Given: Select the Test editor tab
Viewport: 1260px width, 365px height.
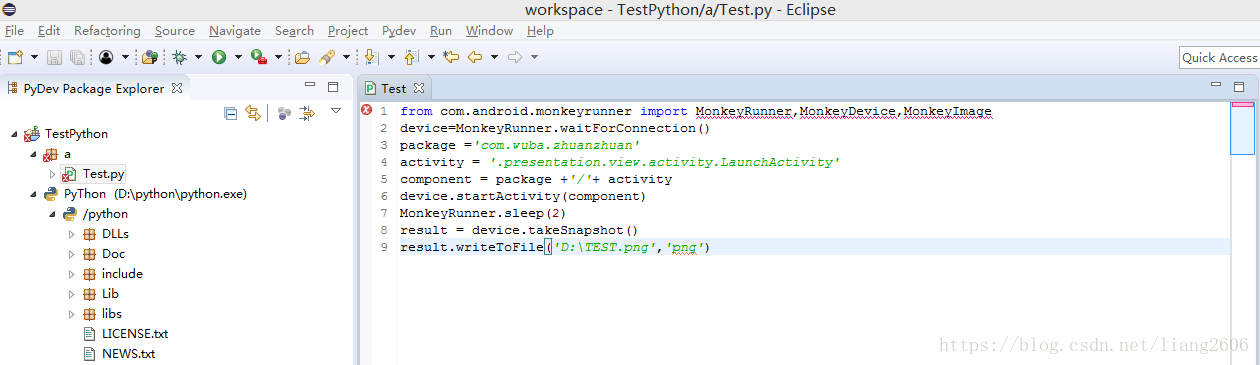Looking at the screenshot, I should point(394,88).
